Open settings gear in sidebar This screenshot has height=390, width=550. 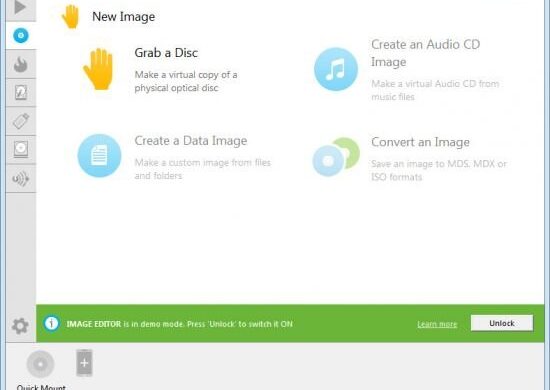click(20, 326)
